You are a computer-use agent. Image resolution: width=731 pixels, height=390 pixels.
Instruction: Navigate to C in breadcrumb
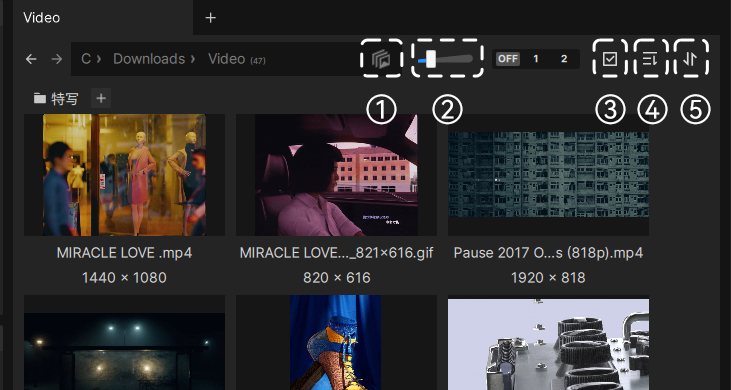pyautogui.click(x=86, y=59)
